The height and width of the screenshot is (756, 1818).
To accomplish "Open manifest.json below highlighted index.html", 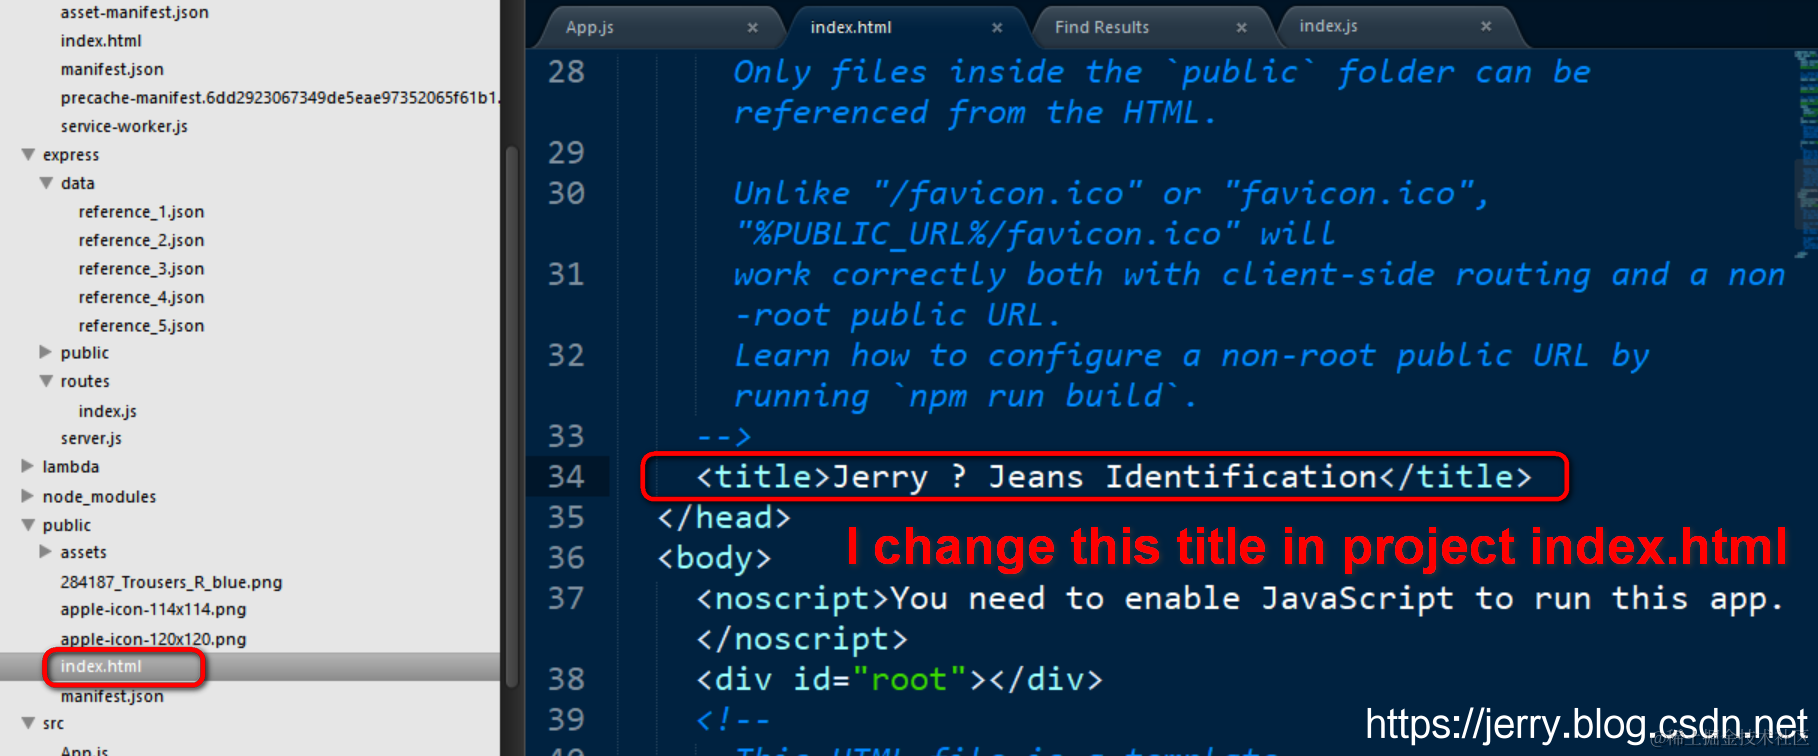I will tap(112, 696).
